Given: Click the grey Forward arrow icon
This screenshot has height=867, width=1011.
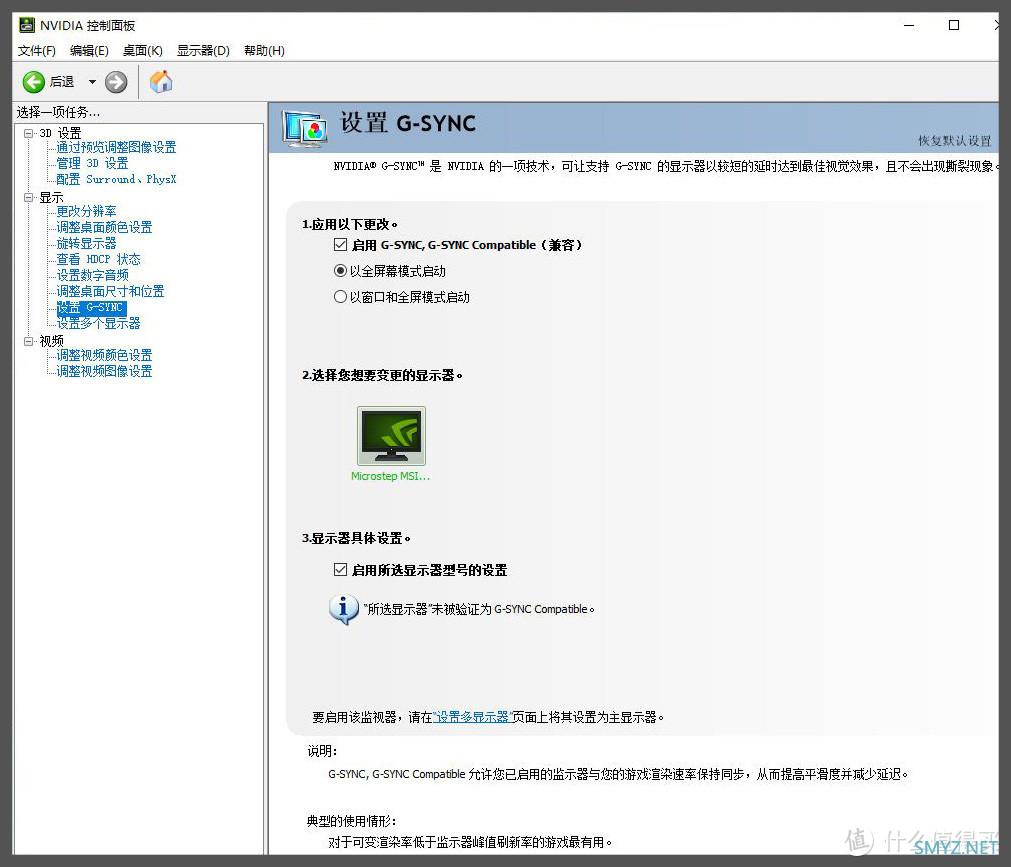Looking at the screenshot, I should (x=116, y=82).
